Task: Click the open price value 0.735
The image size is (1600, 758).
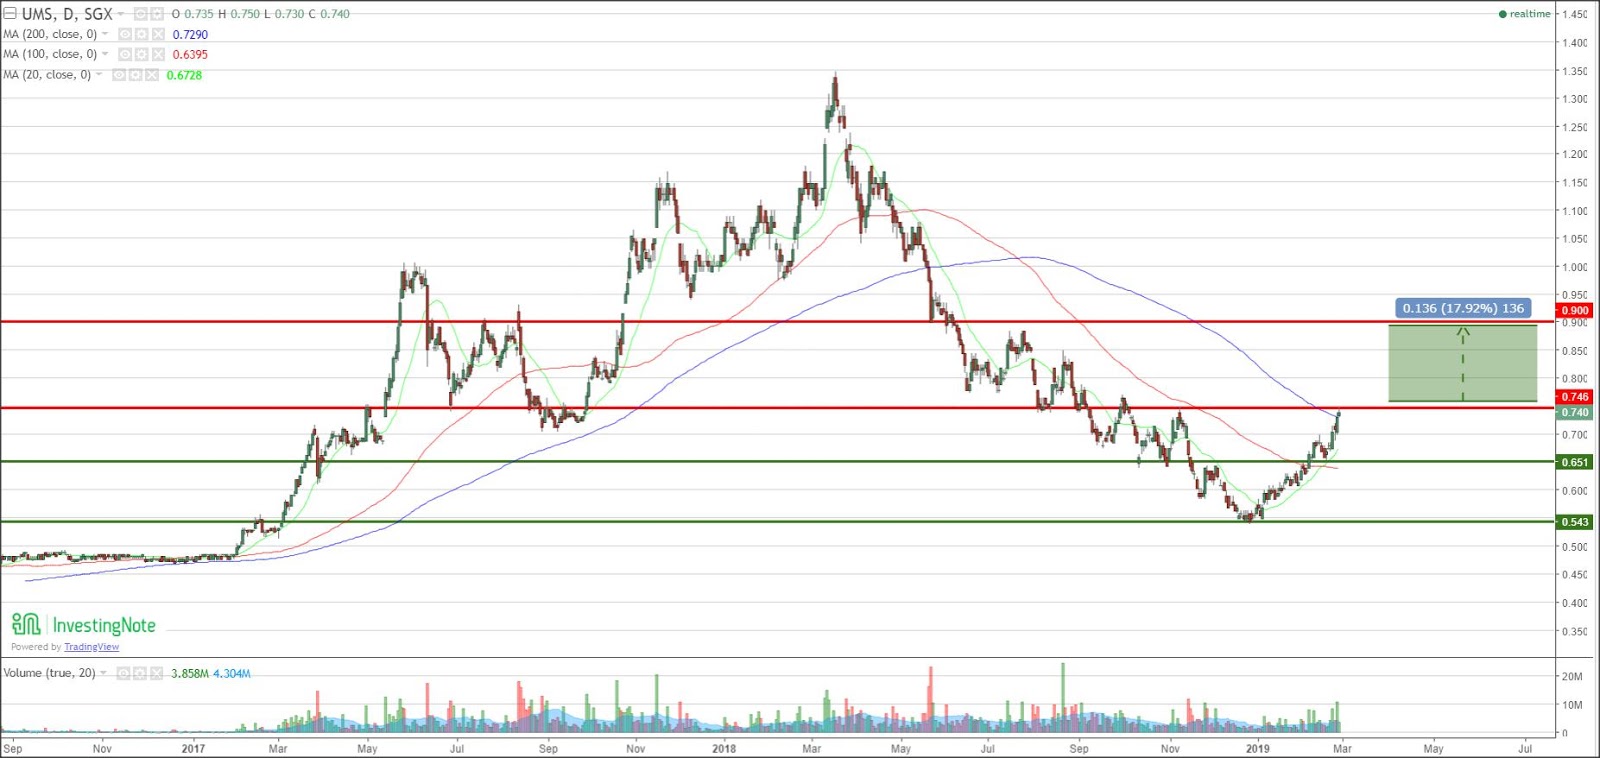Action: [x=199, y=14]
